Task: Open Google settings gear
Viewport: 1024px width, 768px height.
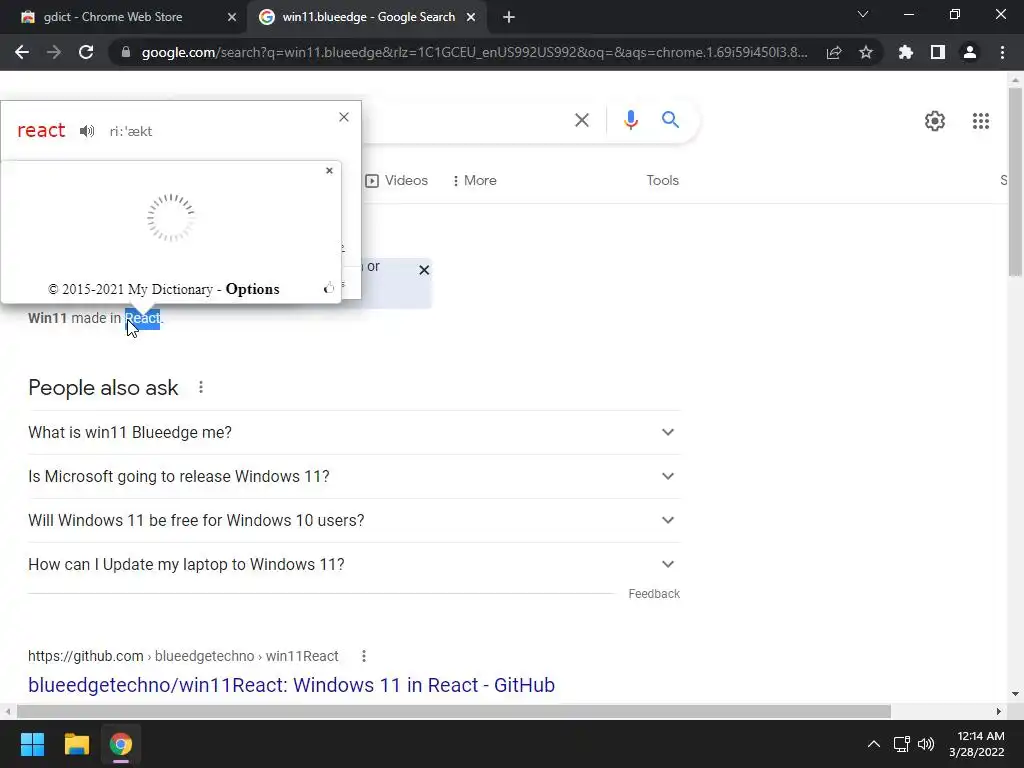Action: point(935,121)
